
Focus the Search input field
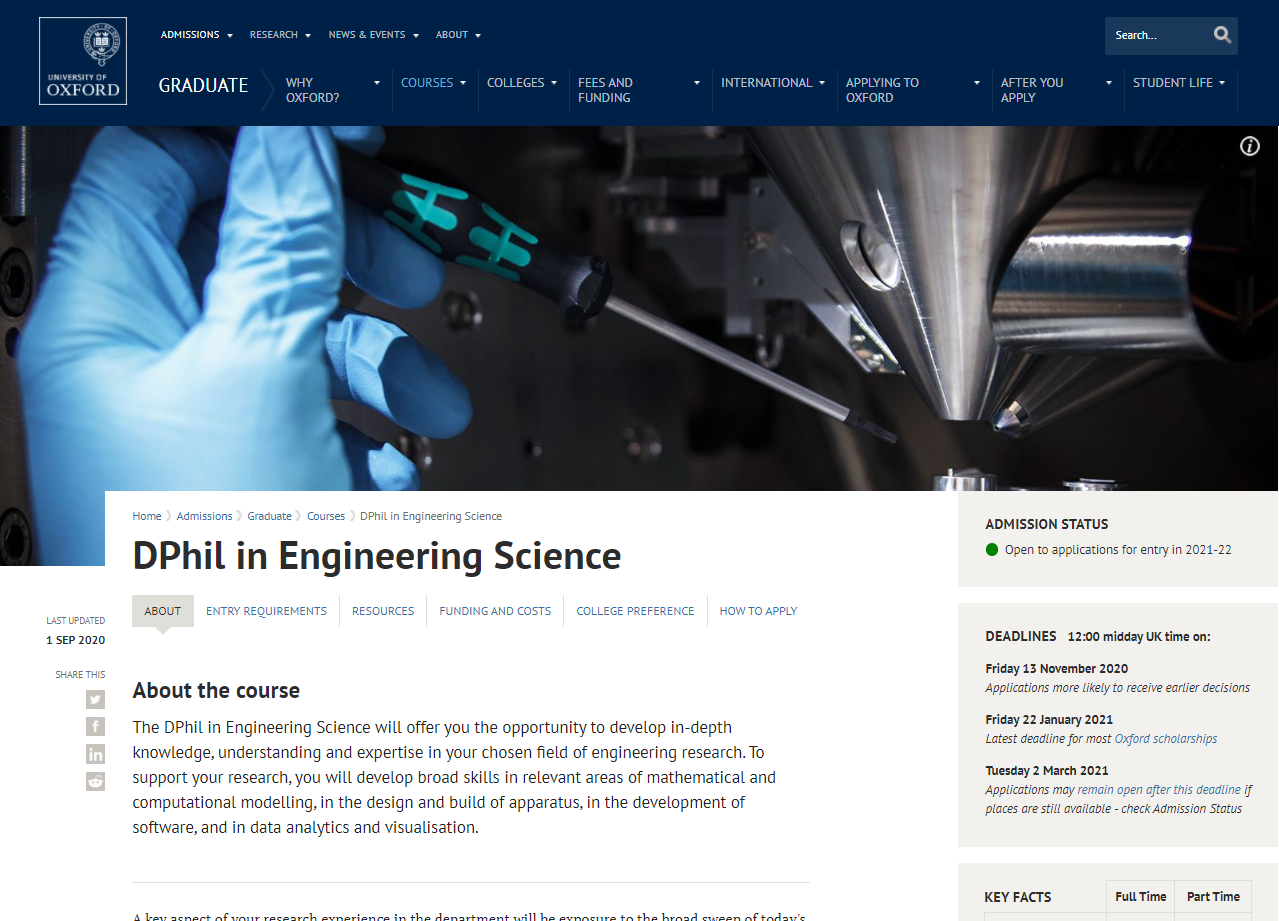point(1158,35)
